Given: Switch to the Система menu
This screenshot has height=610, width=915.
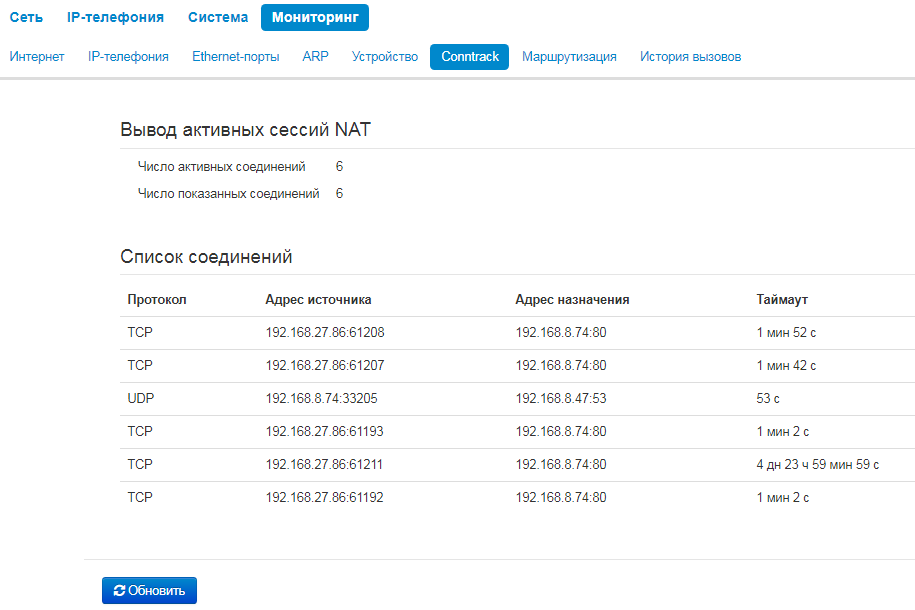Looking at the screenshot, I should coord(218,17).
